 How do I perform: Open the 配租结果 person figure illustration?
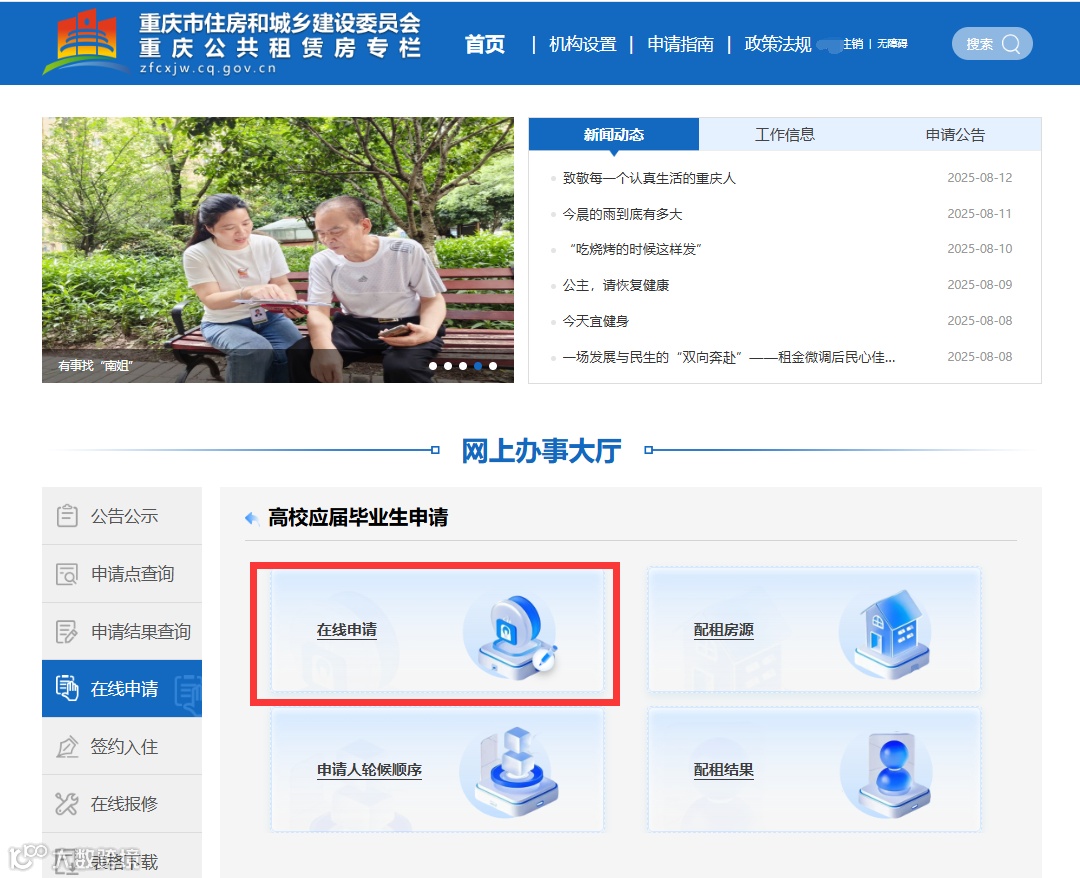(888, 774)
